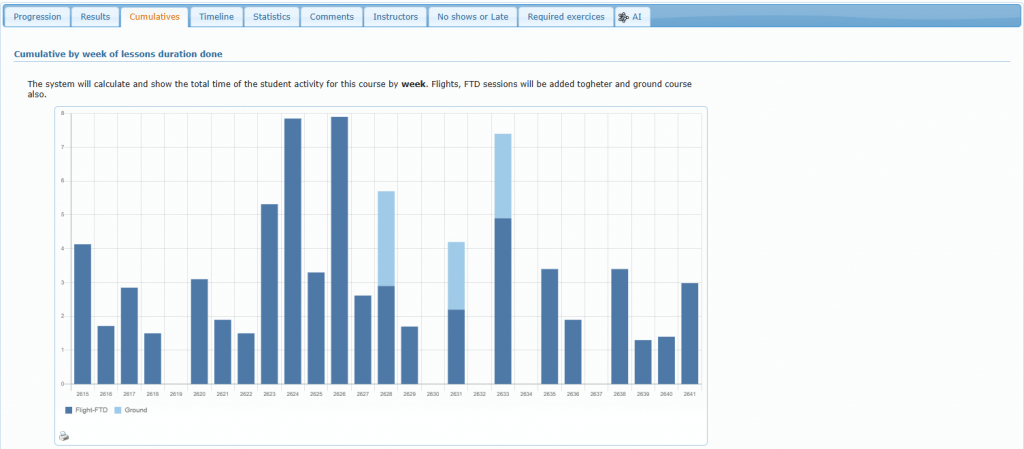Viewport: 1024px width, 449px height.
Task: Click the Flight-FTD bar for week 2616
Action: [x=106, y=355]
